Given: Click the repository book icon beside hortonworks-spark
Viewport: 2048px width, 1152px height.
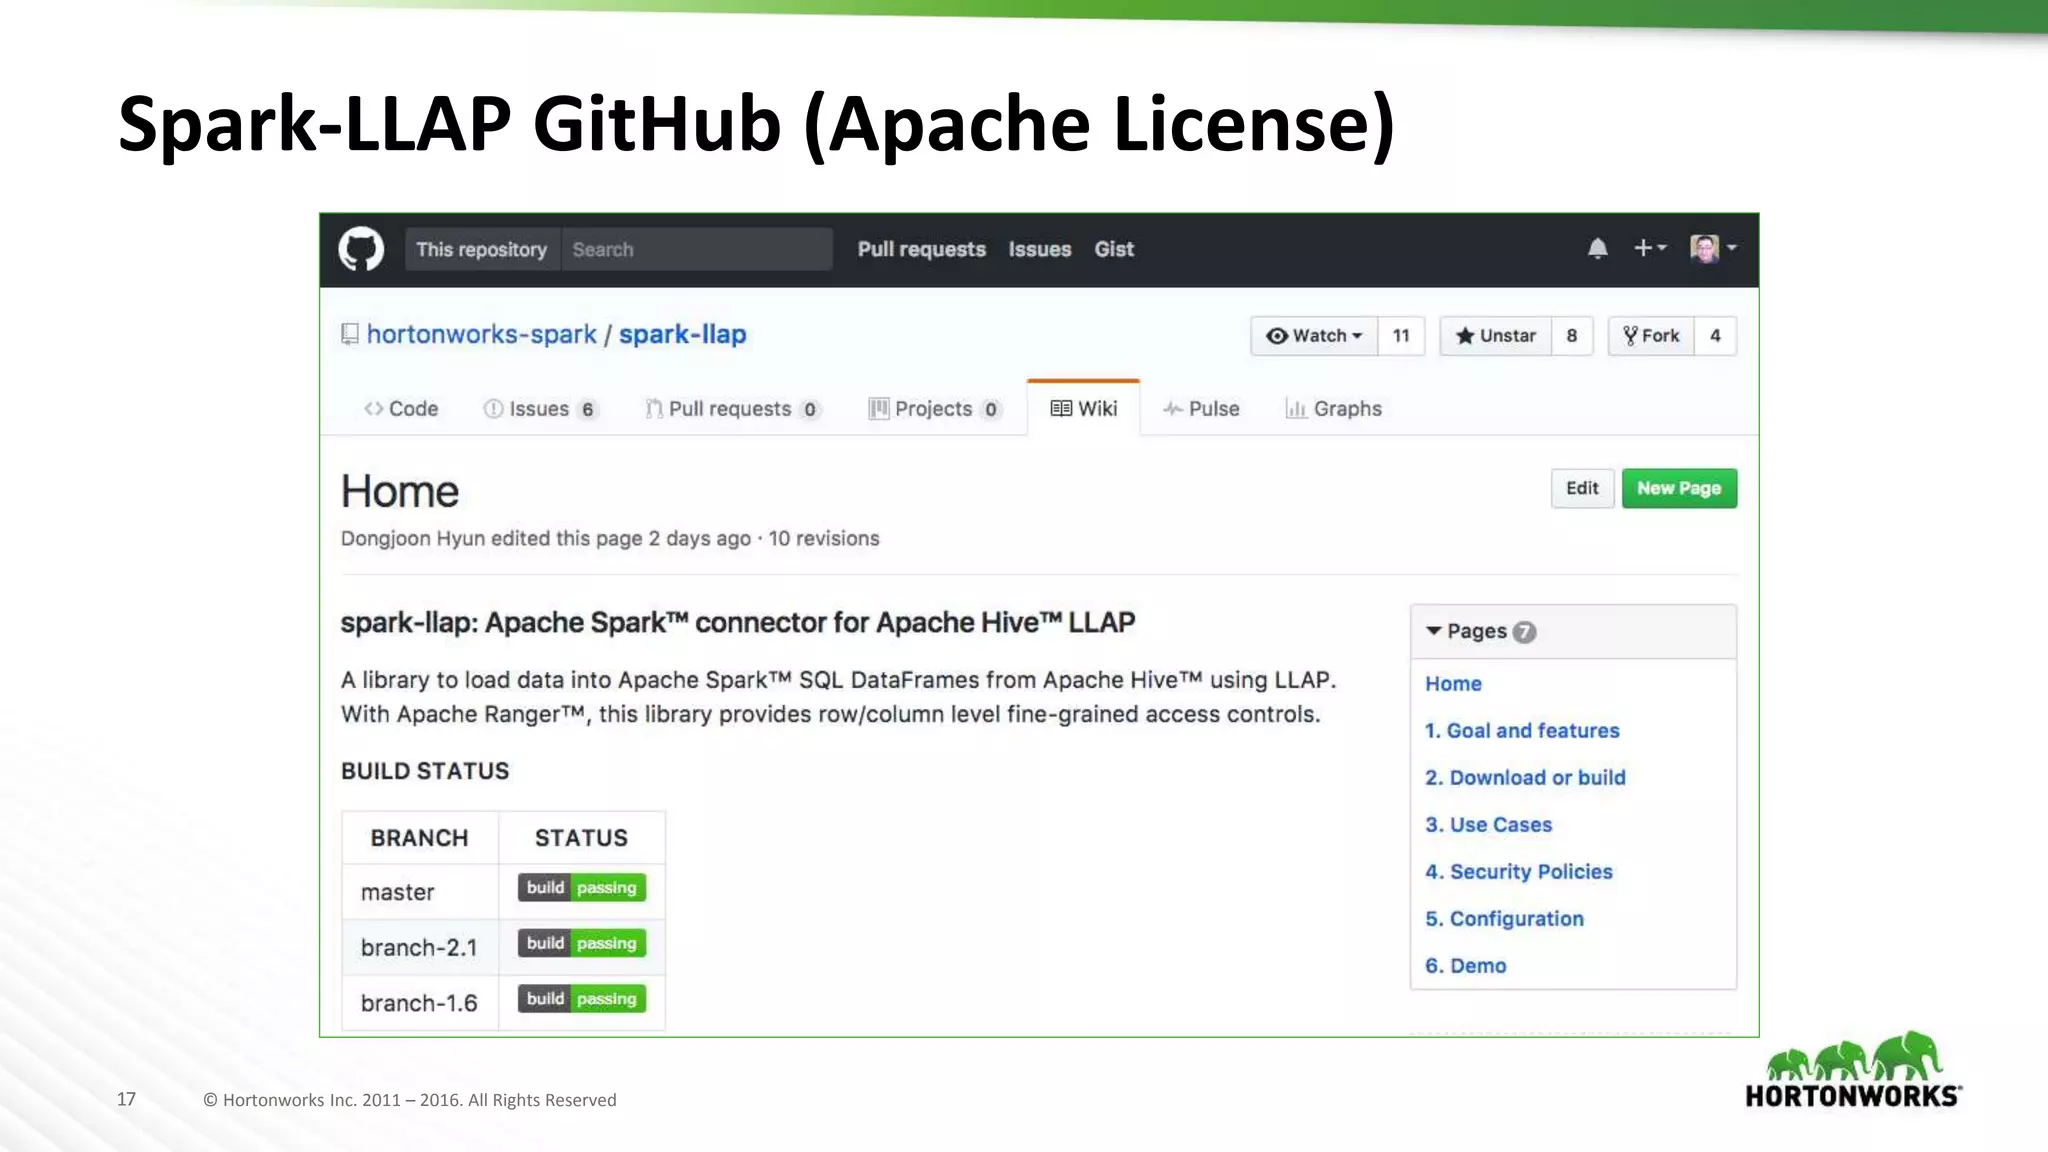Looking at the screenshot, I should tap(350, 334).
